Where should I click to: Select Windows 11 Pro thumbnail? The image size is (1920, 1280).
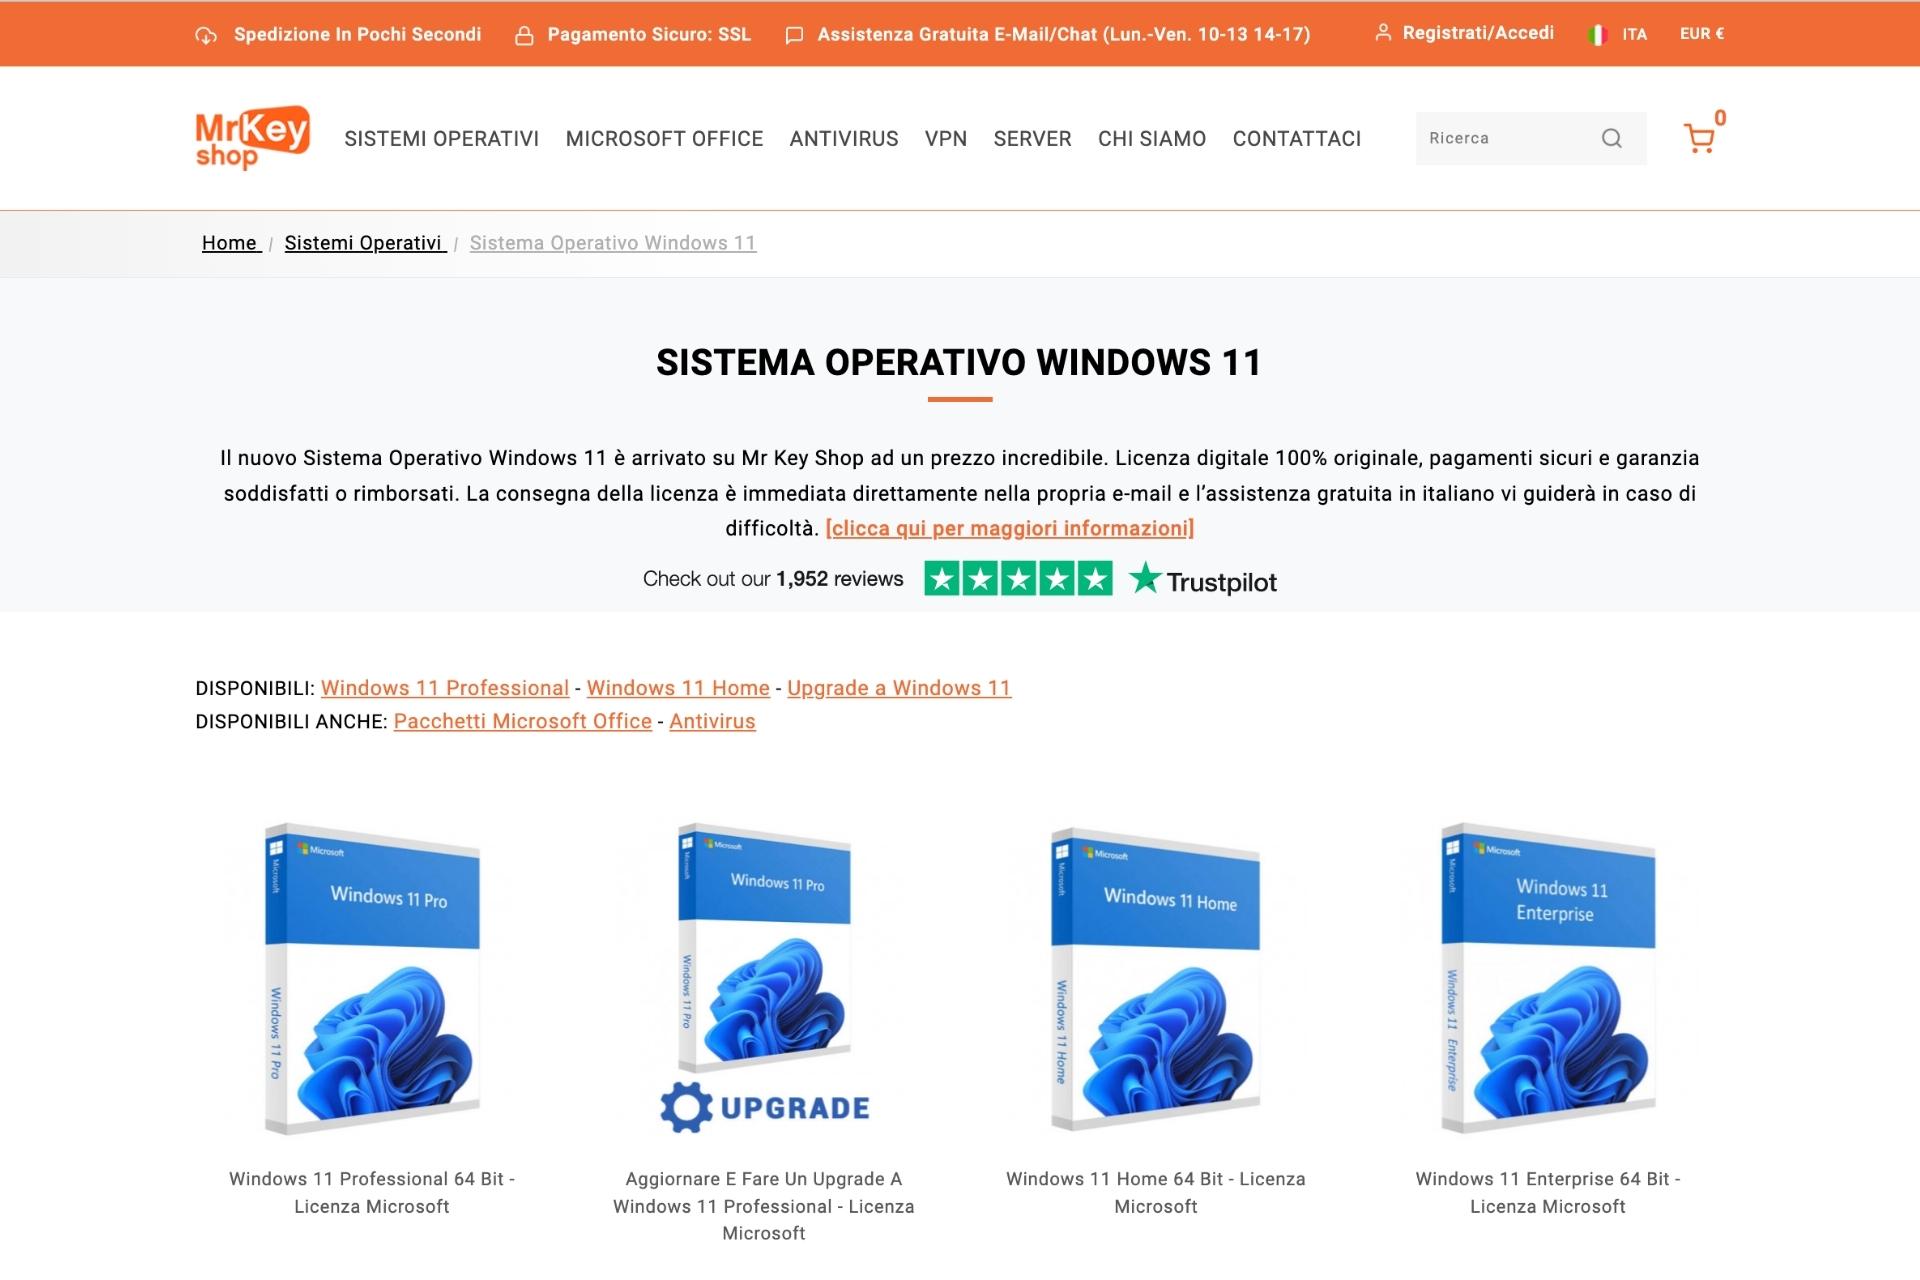pyautogui.click(x=371, y=976)
